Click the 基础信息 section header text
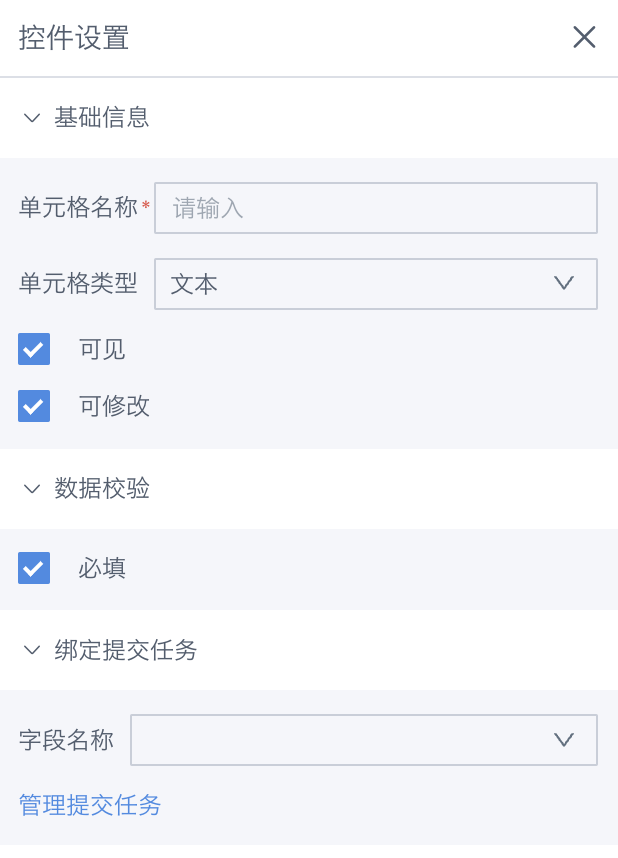 coord(102,118)
